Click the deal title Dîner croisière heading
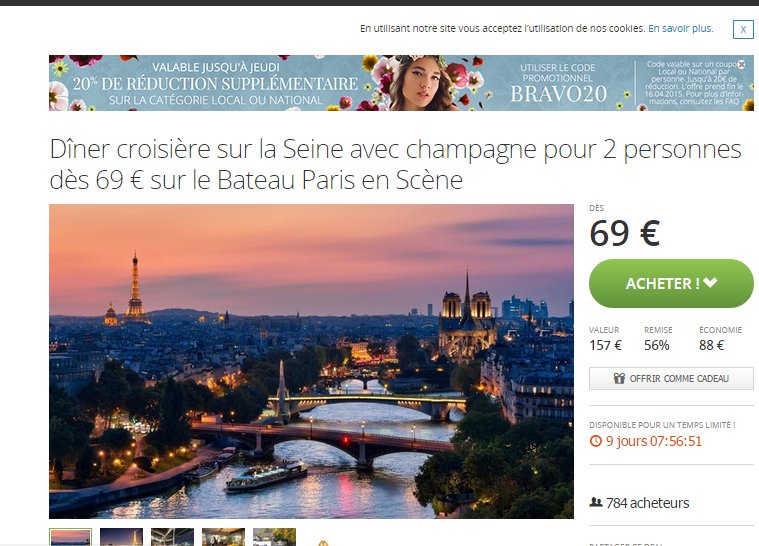The height and width of the screenshot is (546, 759). [x=395, y=164]
